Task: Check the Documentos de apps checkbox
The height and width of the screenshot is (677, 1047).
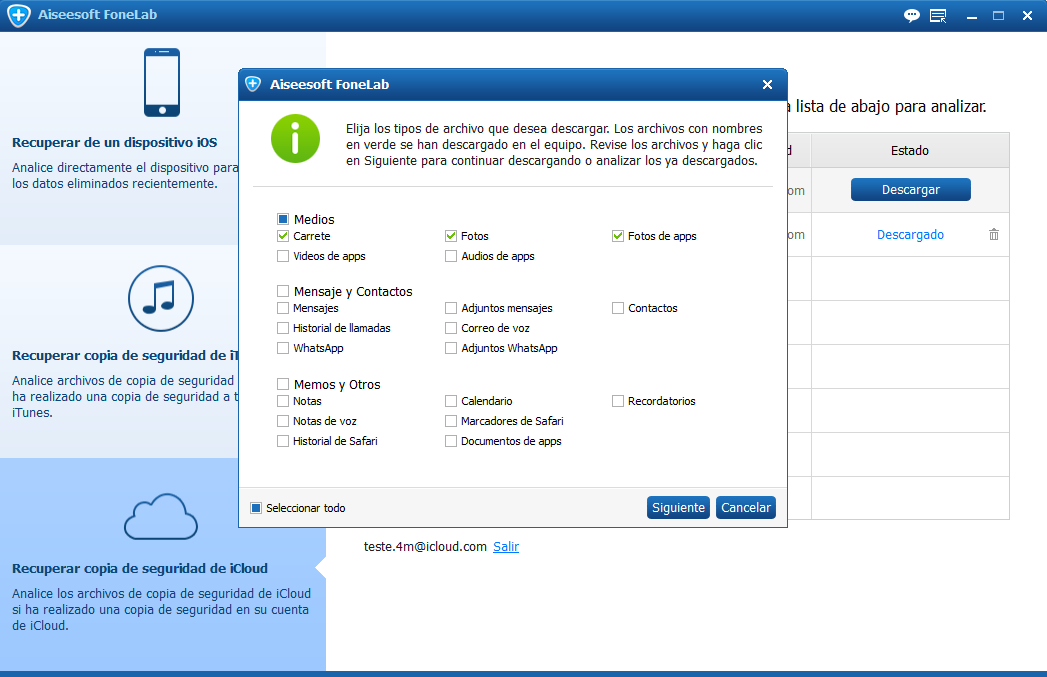Action: (451, 441)
